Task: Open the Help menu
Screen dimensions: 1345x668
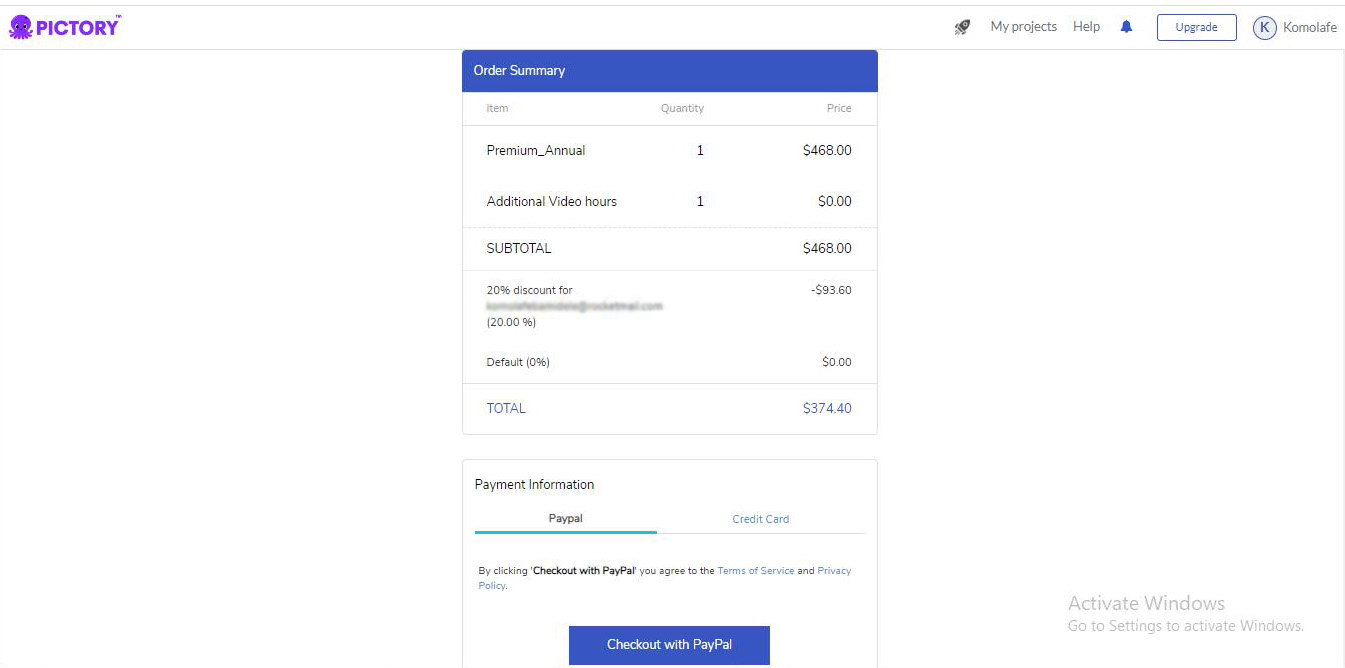Action: [1086, 27]
